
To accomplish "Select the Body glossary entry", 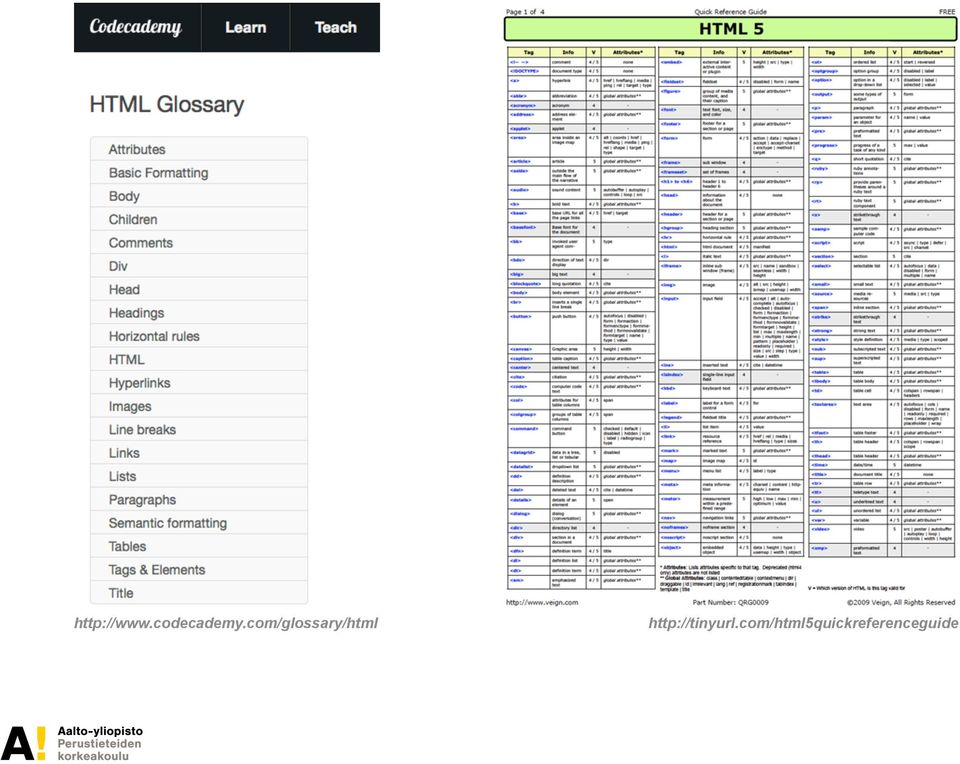I will click(x=199, y=196).
